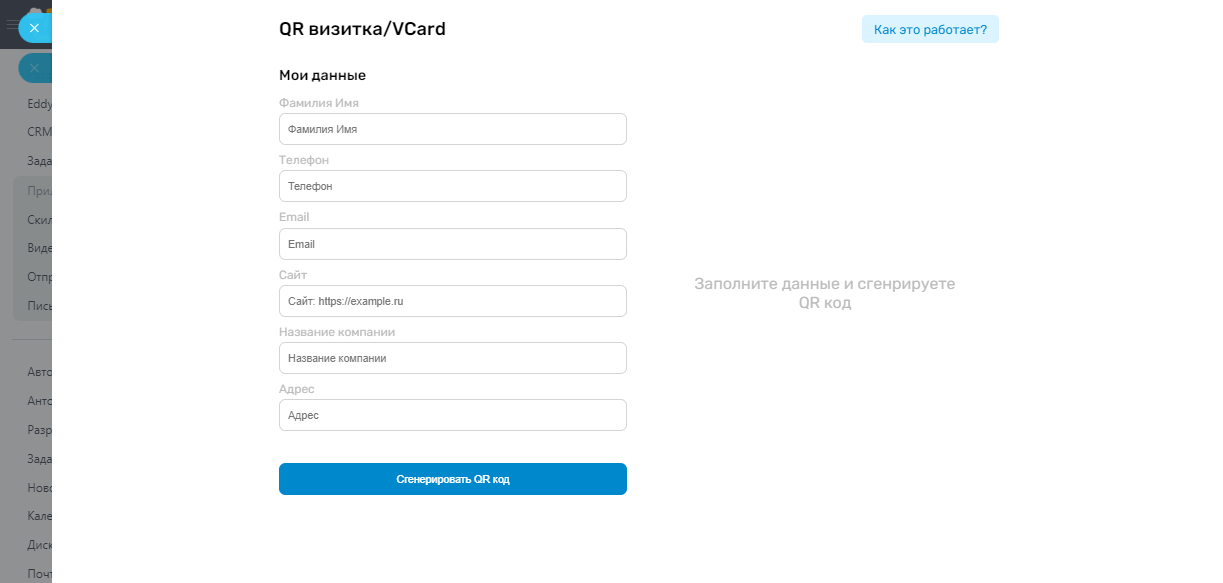Open sidebar item starting with Кале
The height and width of the screenshot is (583, 1223).
(x=39, y=517)
